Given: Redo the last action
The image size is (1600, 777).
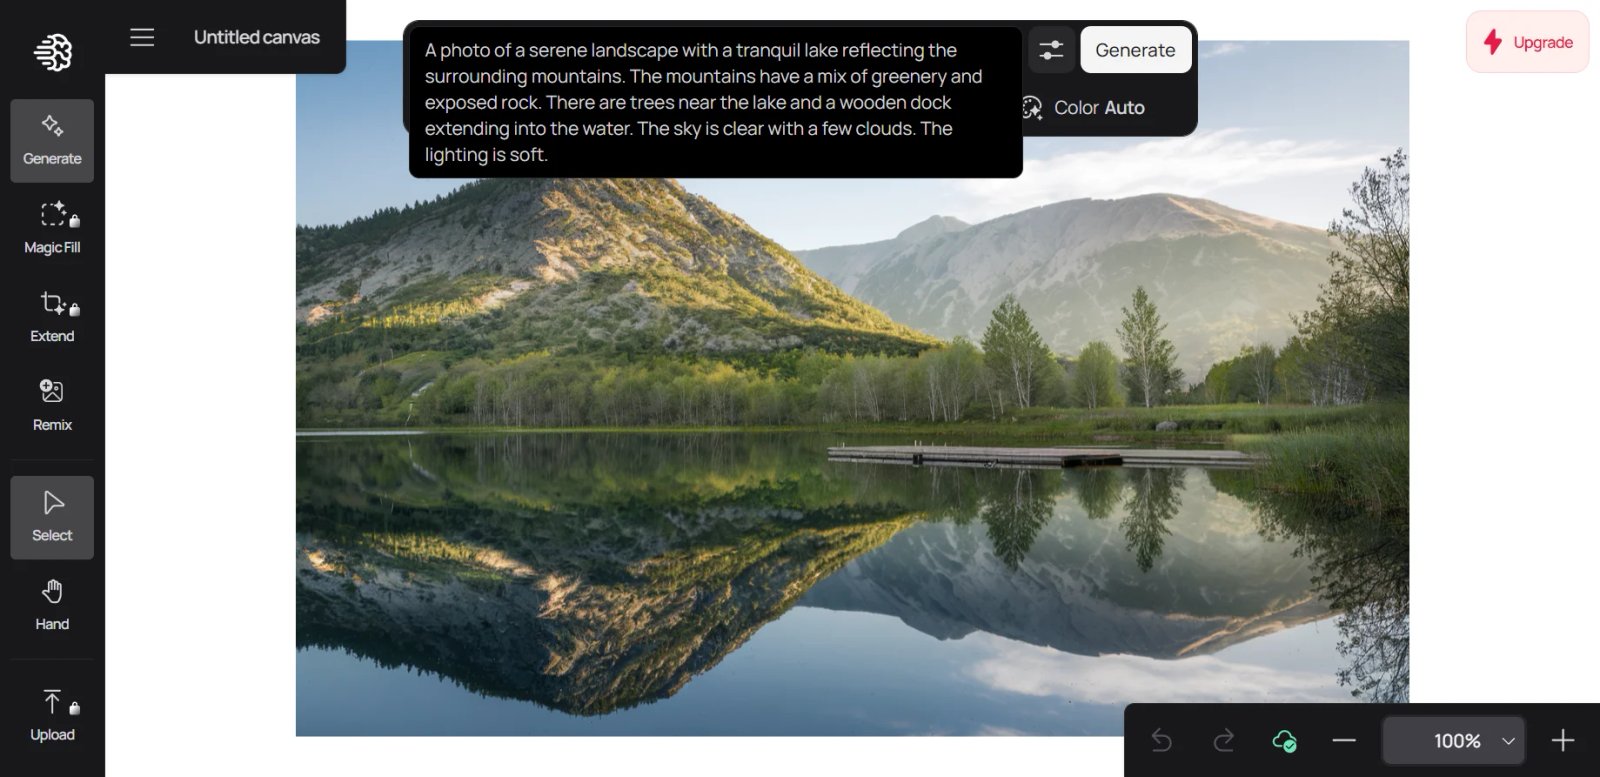Looking at the screenshot, I should [1223, 741].
